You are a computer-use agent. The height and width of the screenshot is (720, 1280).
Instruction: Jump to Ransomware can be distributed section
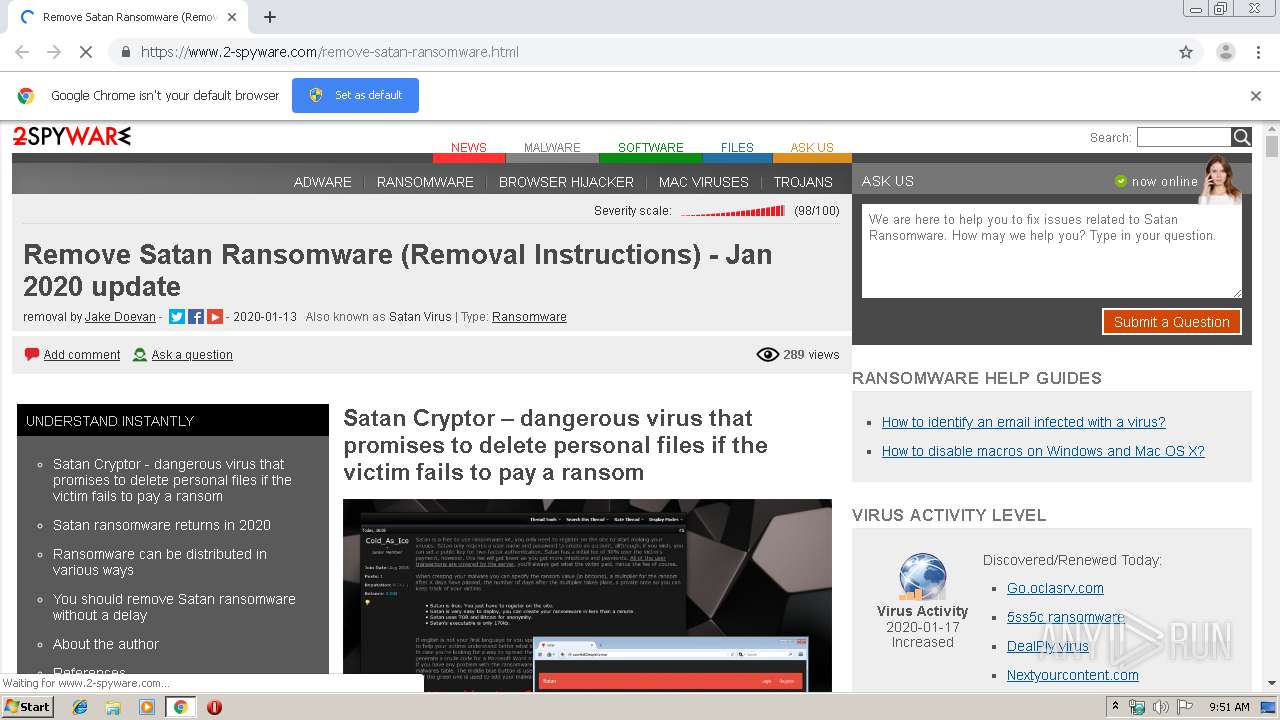[160, 562]
